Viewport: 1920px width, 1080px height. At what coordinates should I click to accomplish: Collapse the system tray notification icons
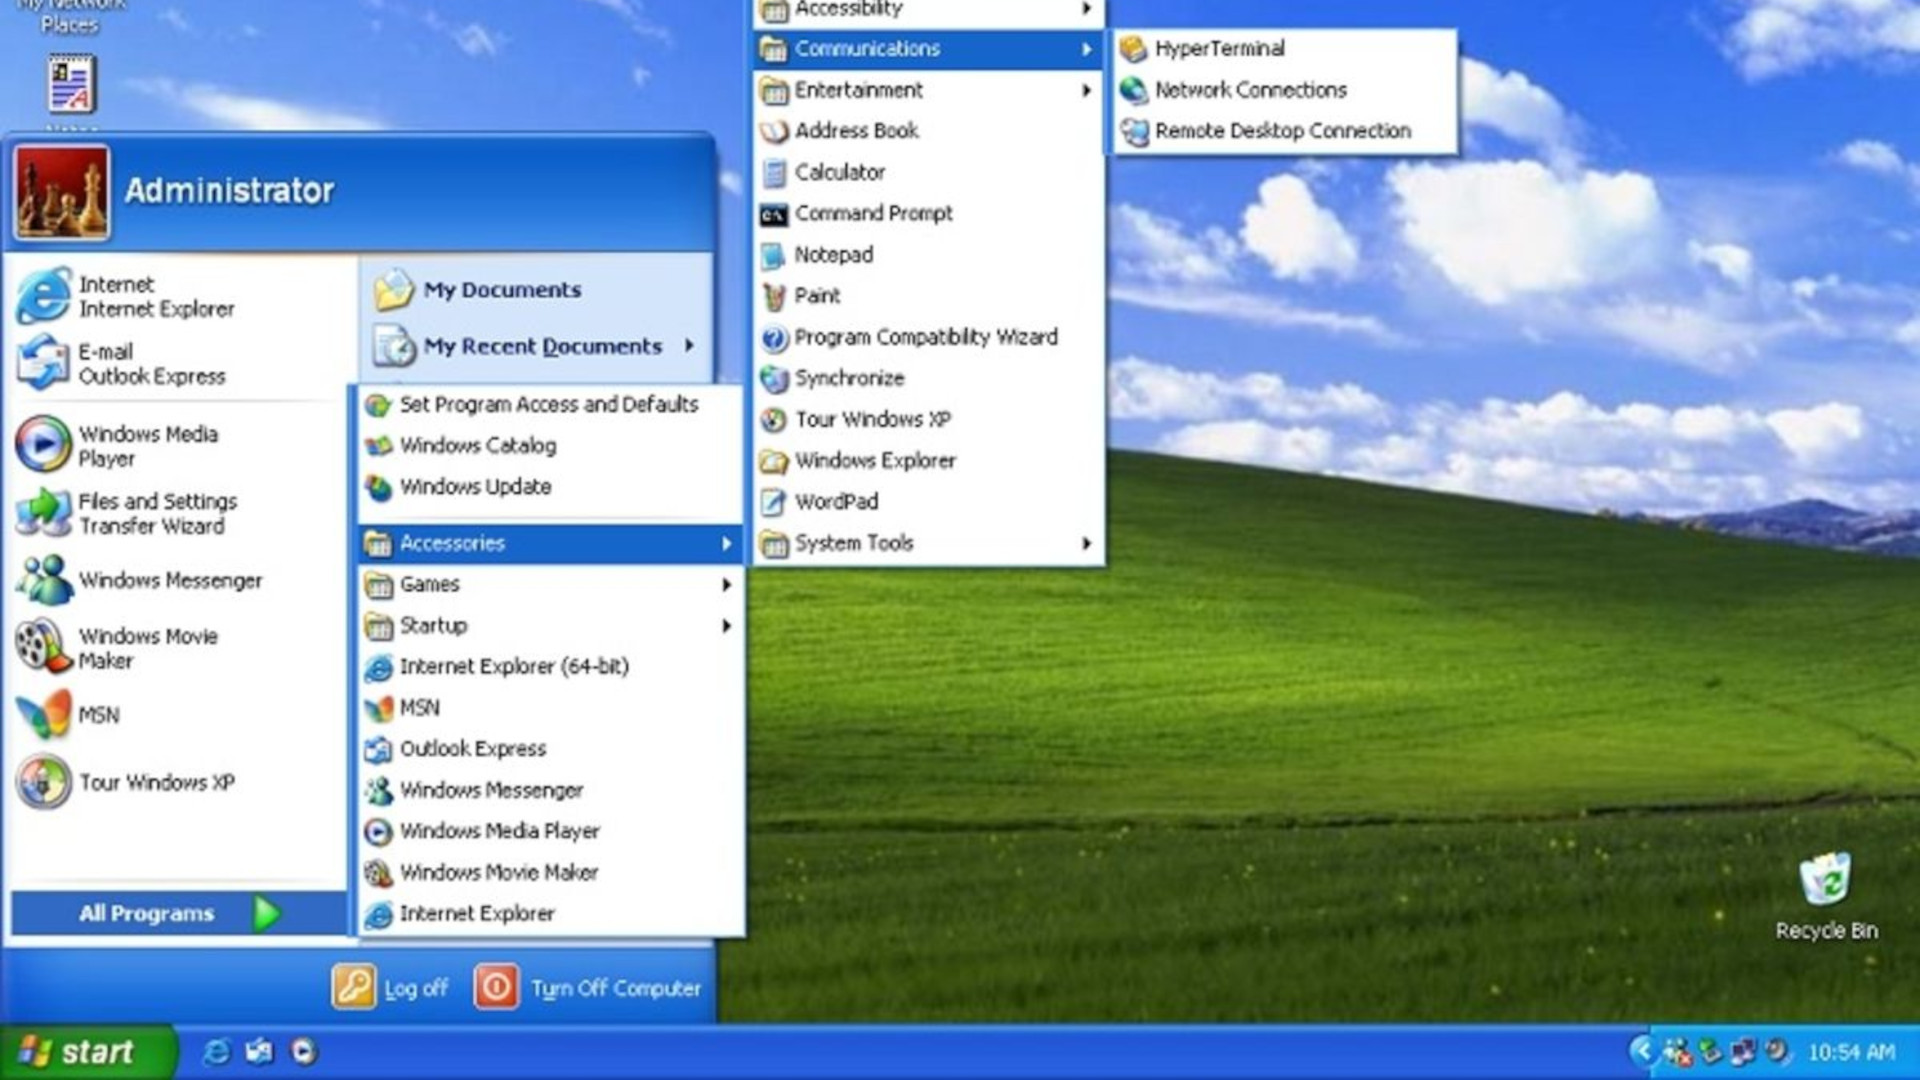[1644, 1052]
